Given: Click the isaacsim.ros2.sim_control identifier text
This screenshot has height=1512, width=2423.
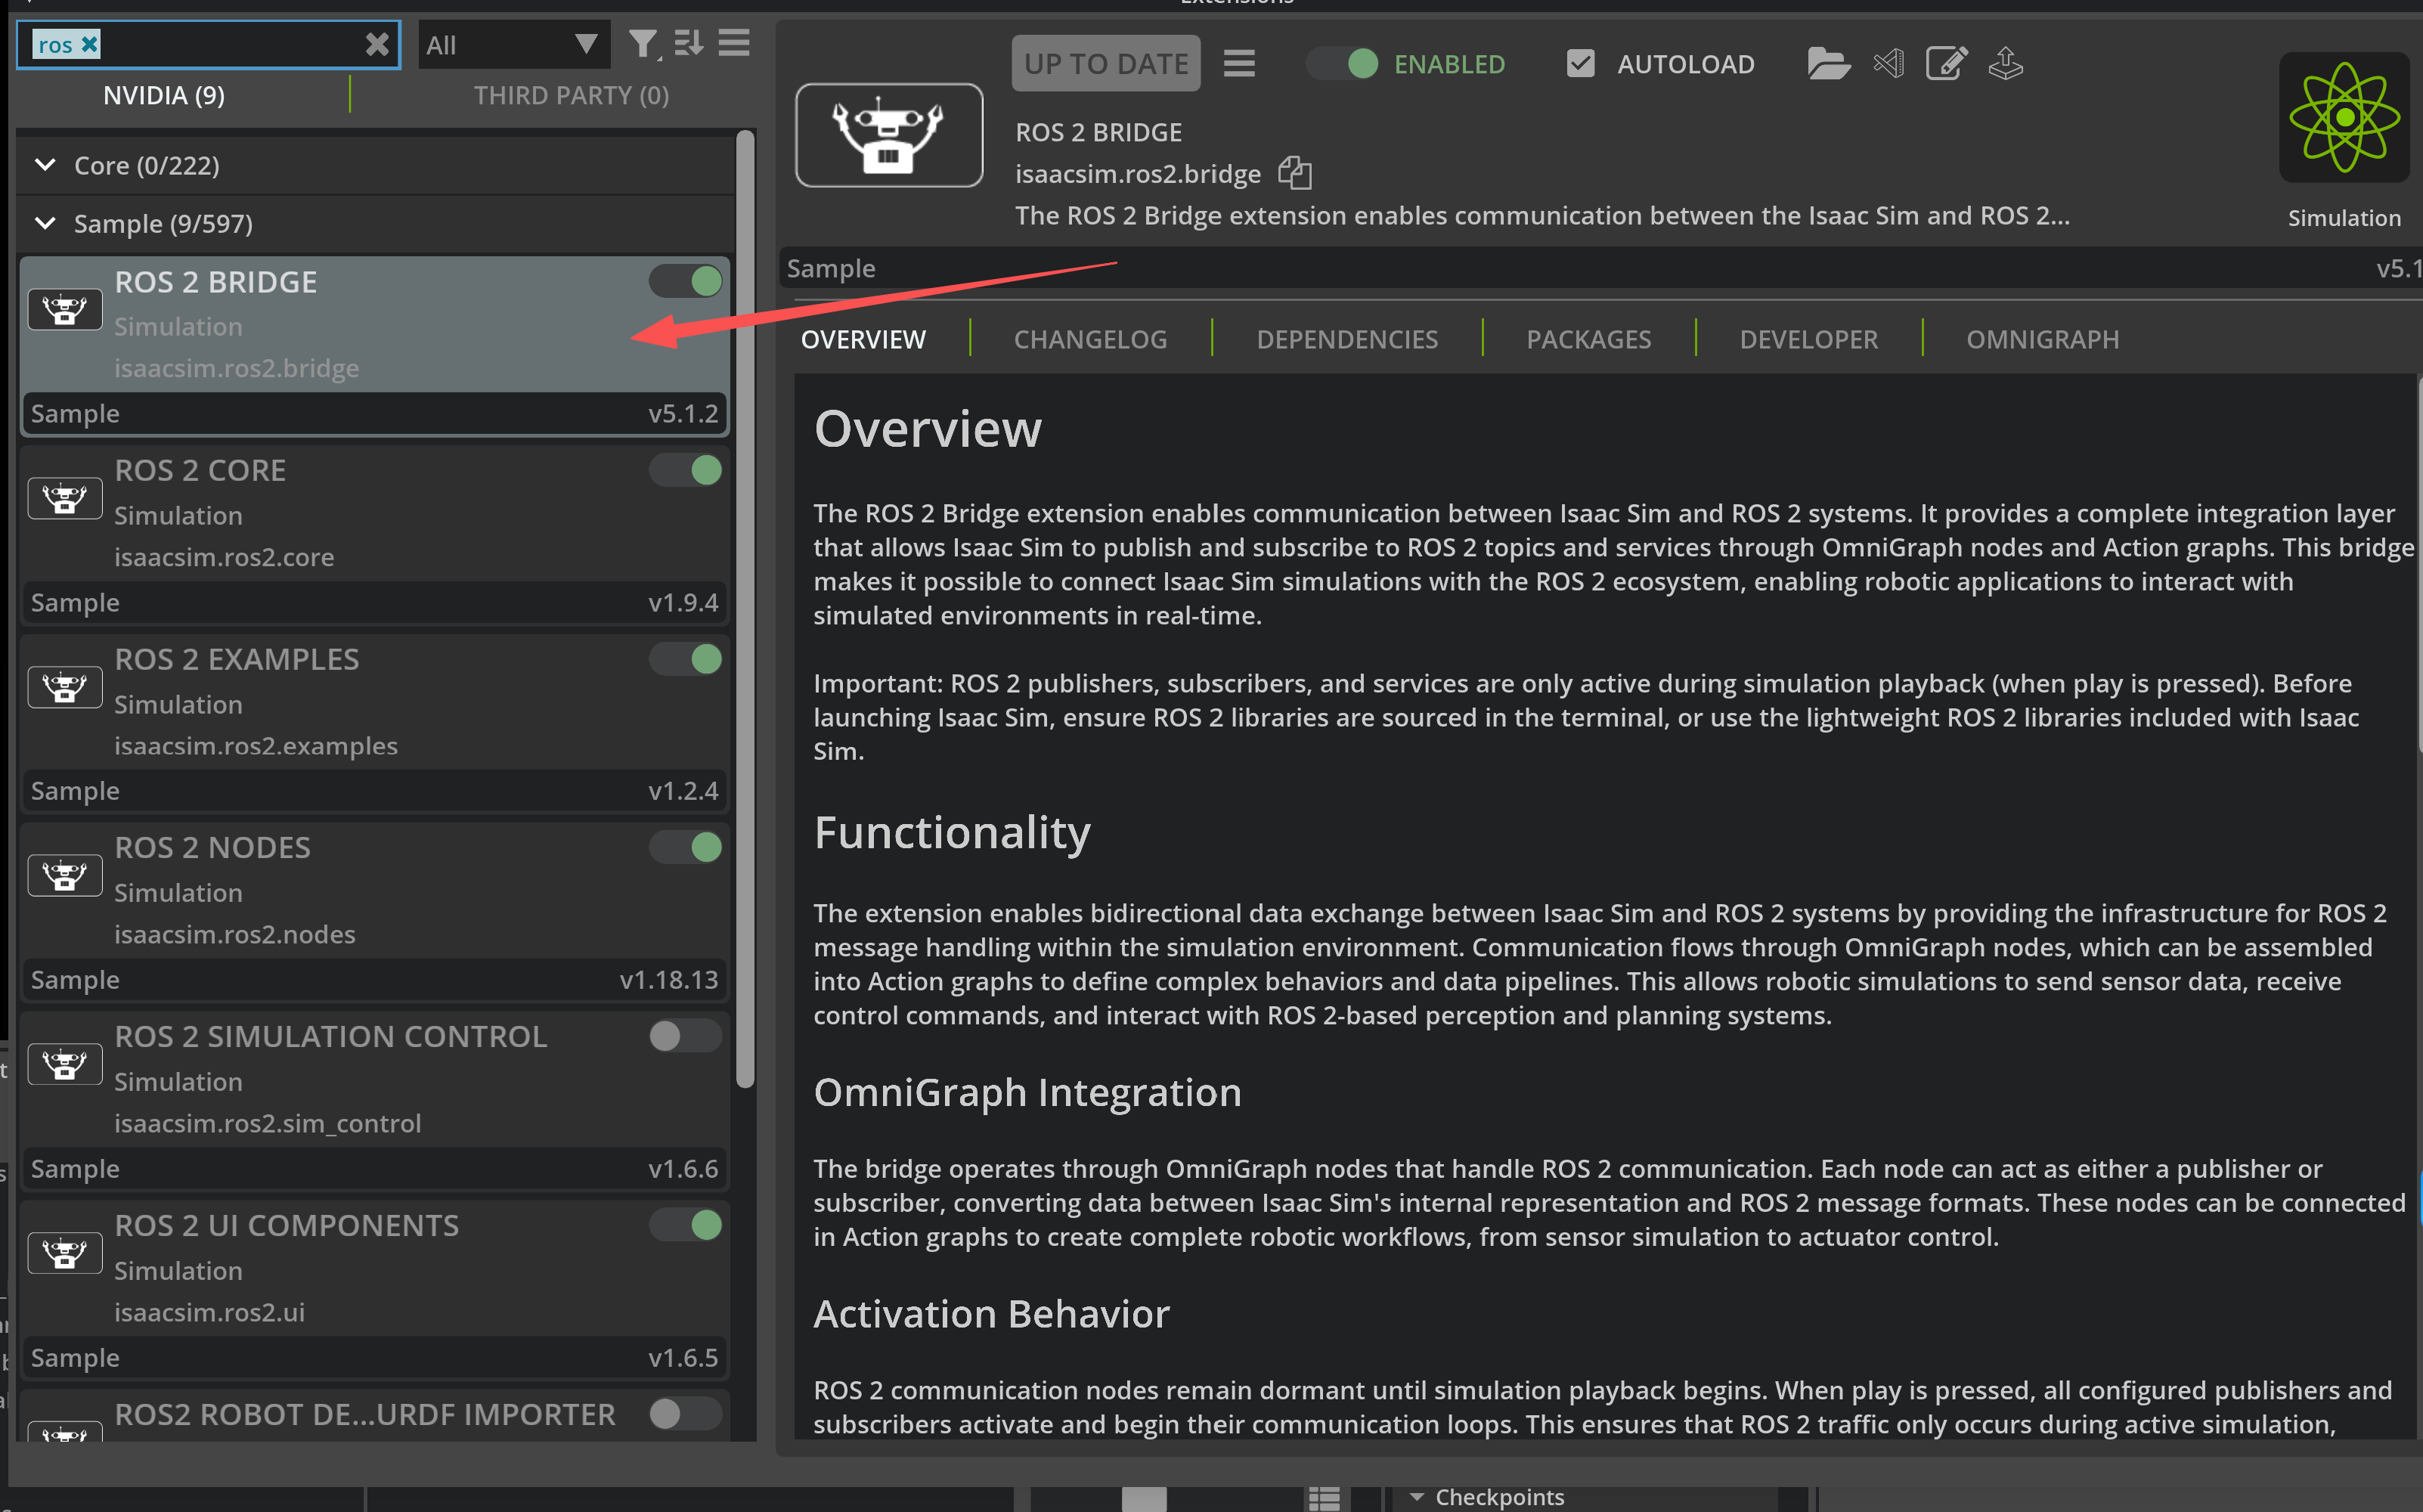Looking at the screenshot, I should (x=267, y=1123).
